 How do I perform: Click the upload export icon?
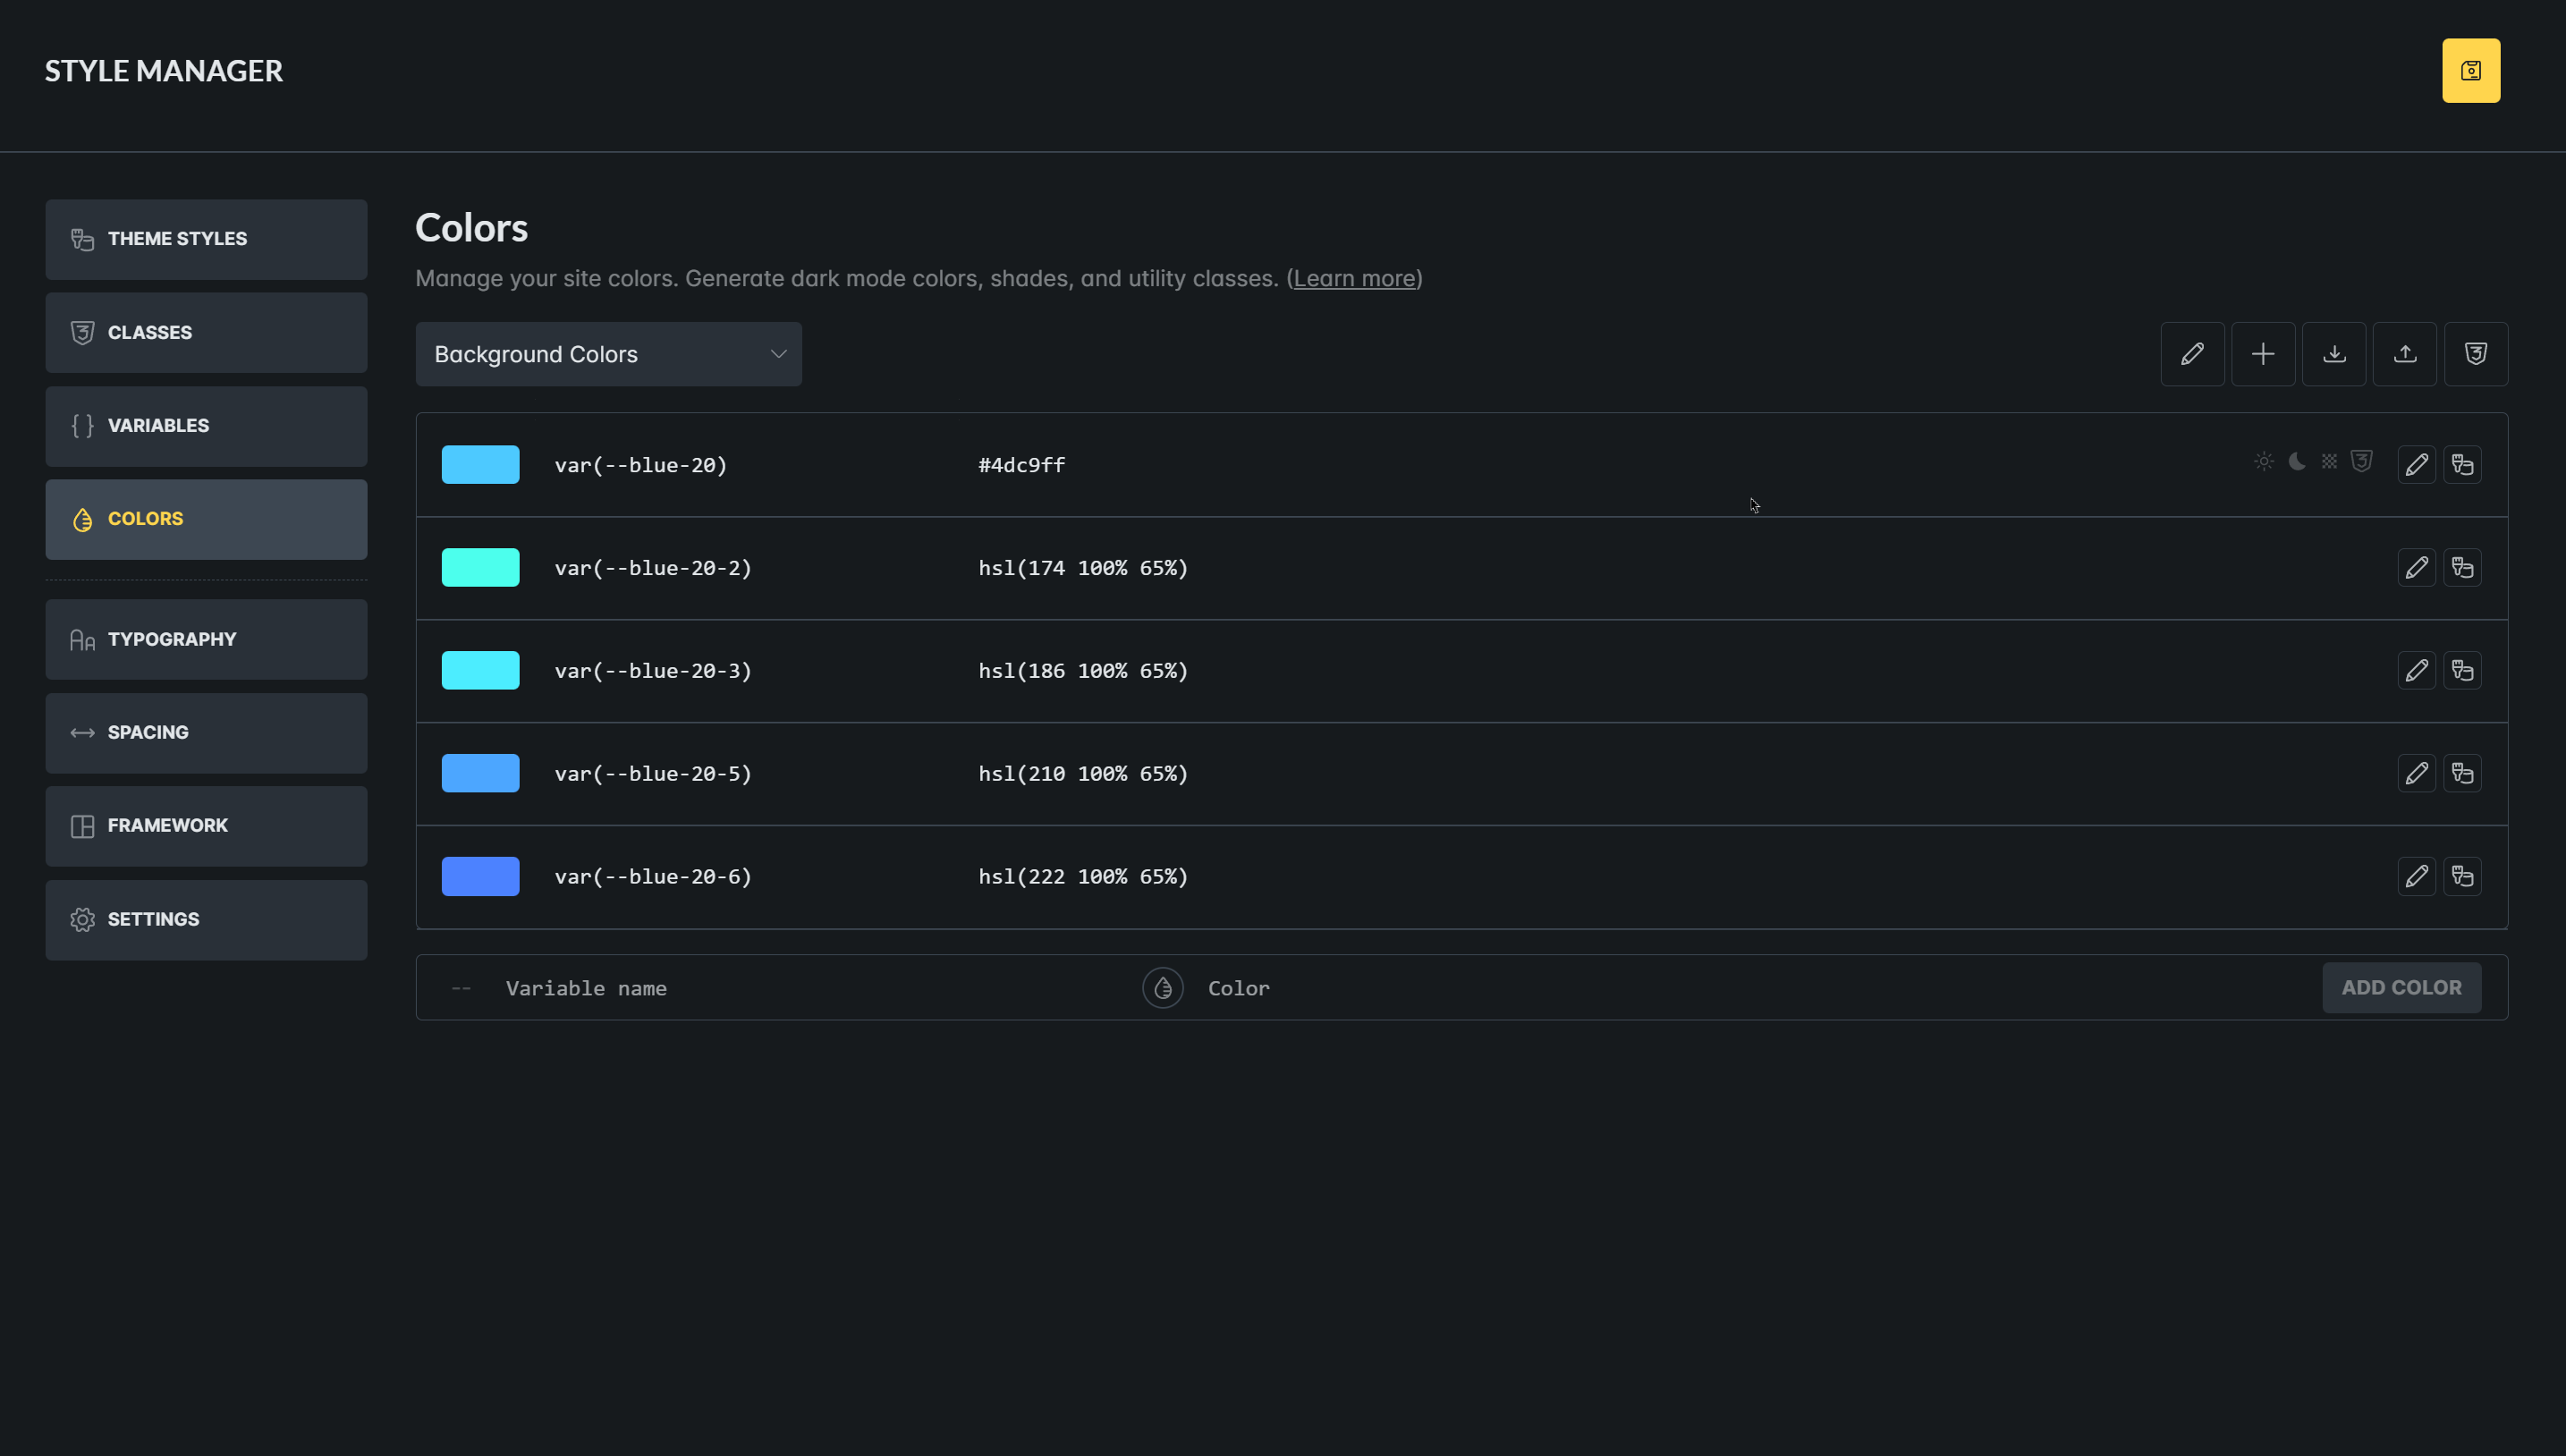2405,354
